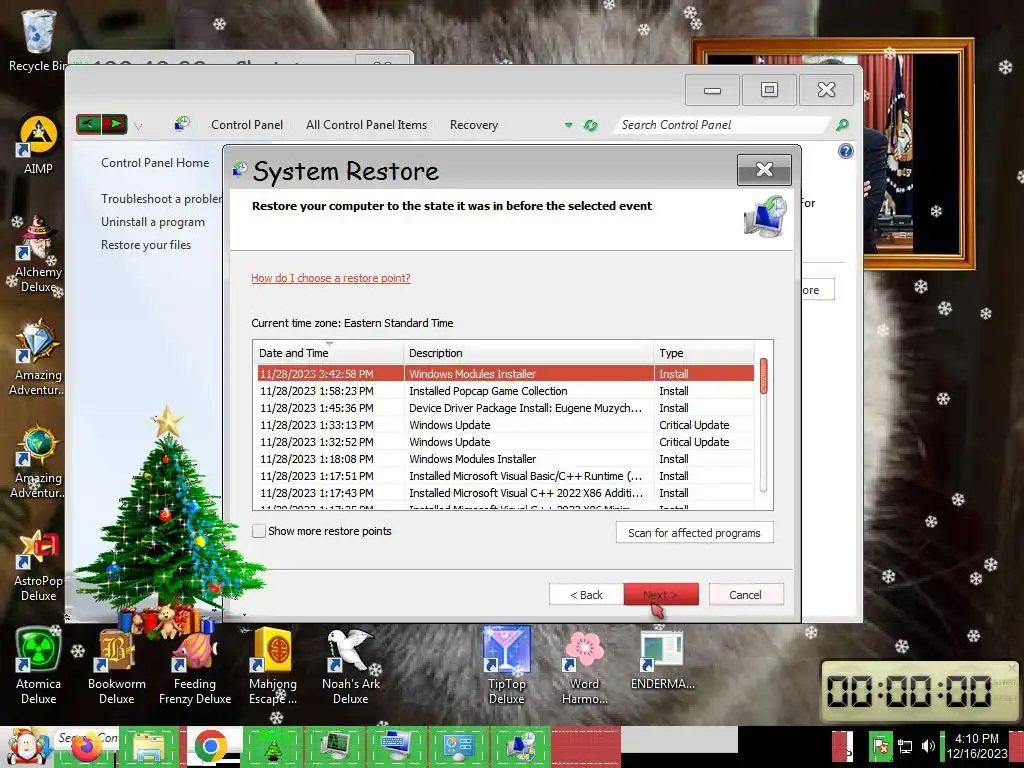Open Word Harmony shortcut
This screenshot has width=1024, height=768.
[x=584, y=667]
